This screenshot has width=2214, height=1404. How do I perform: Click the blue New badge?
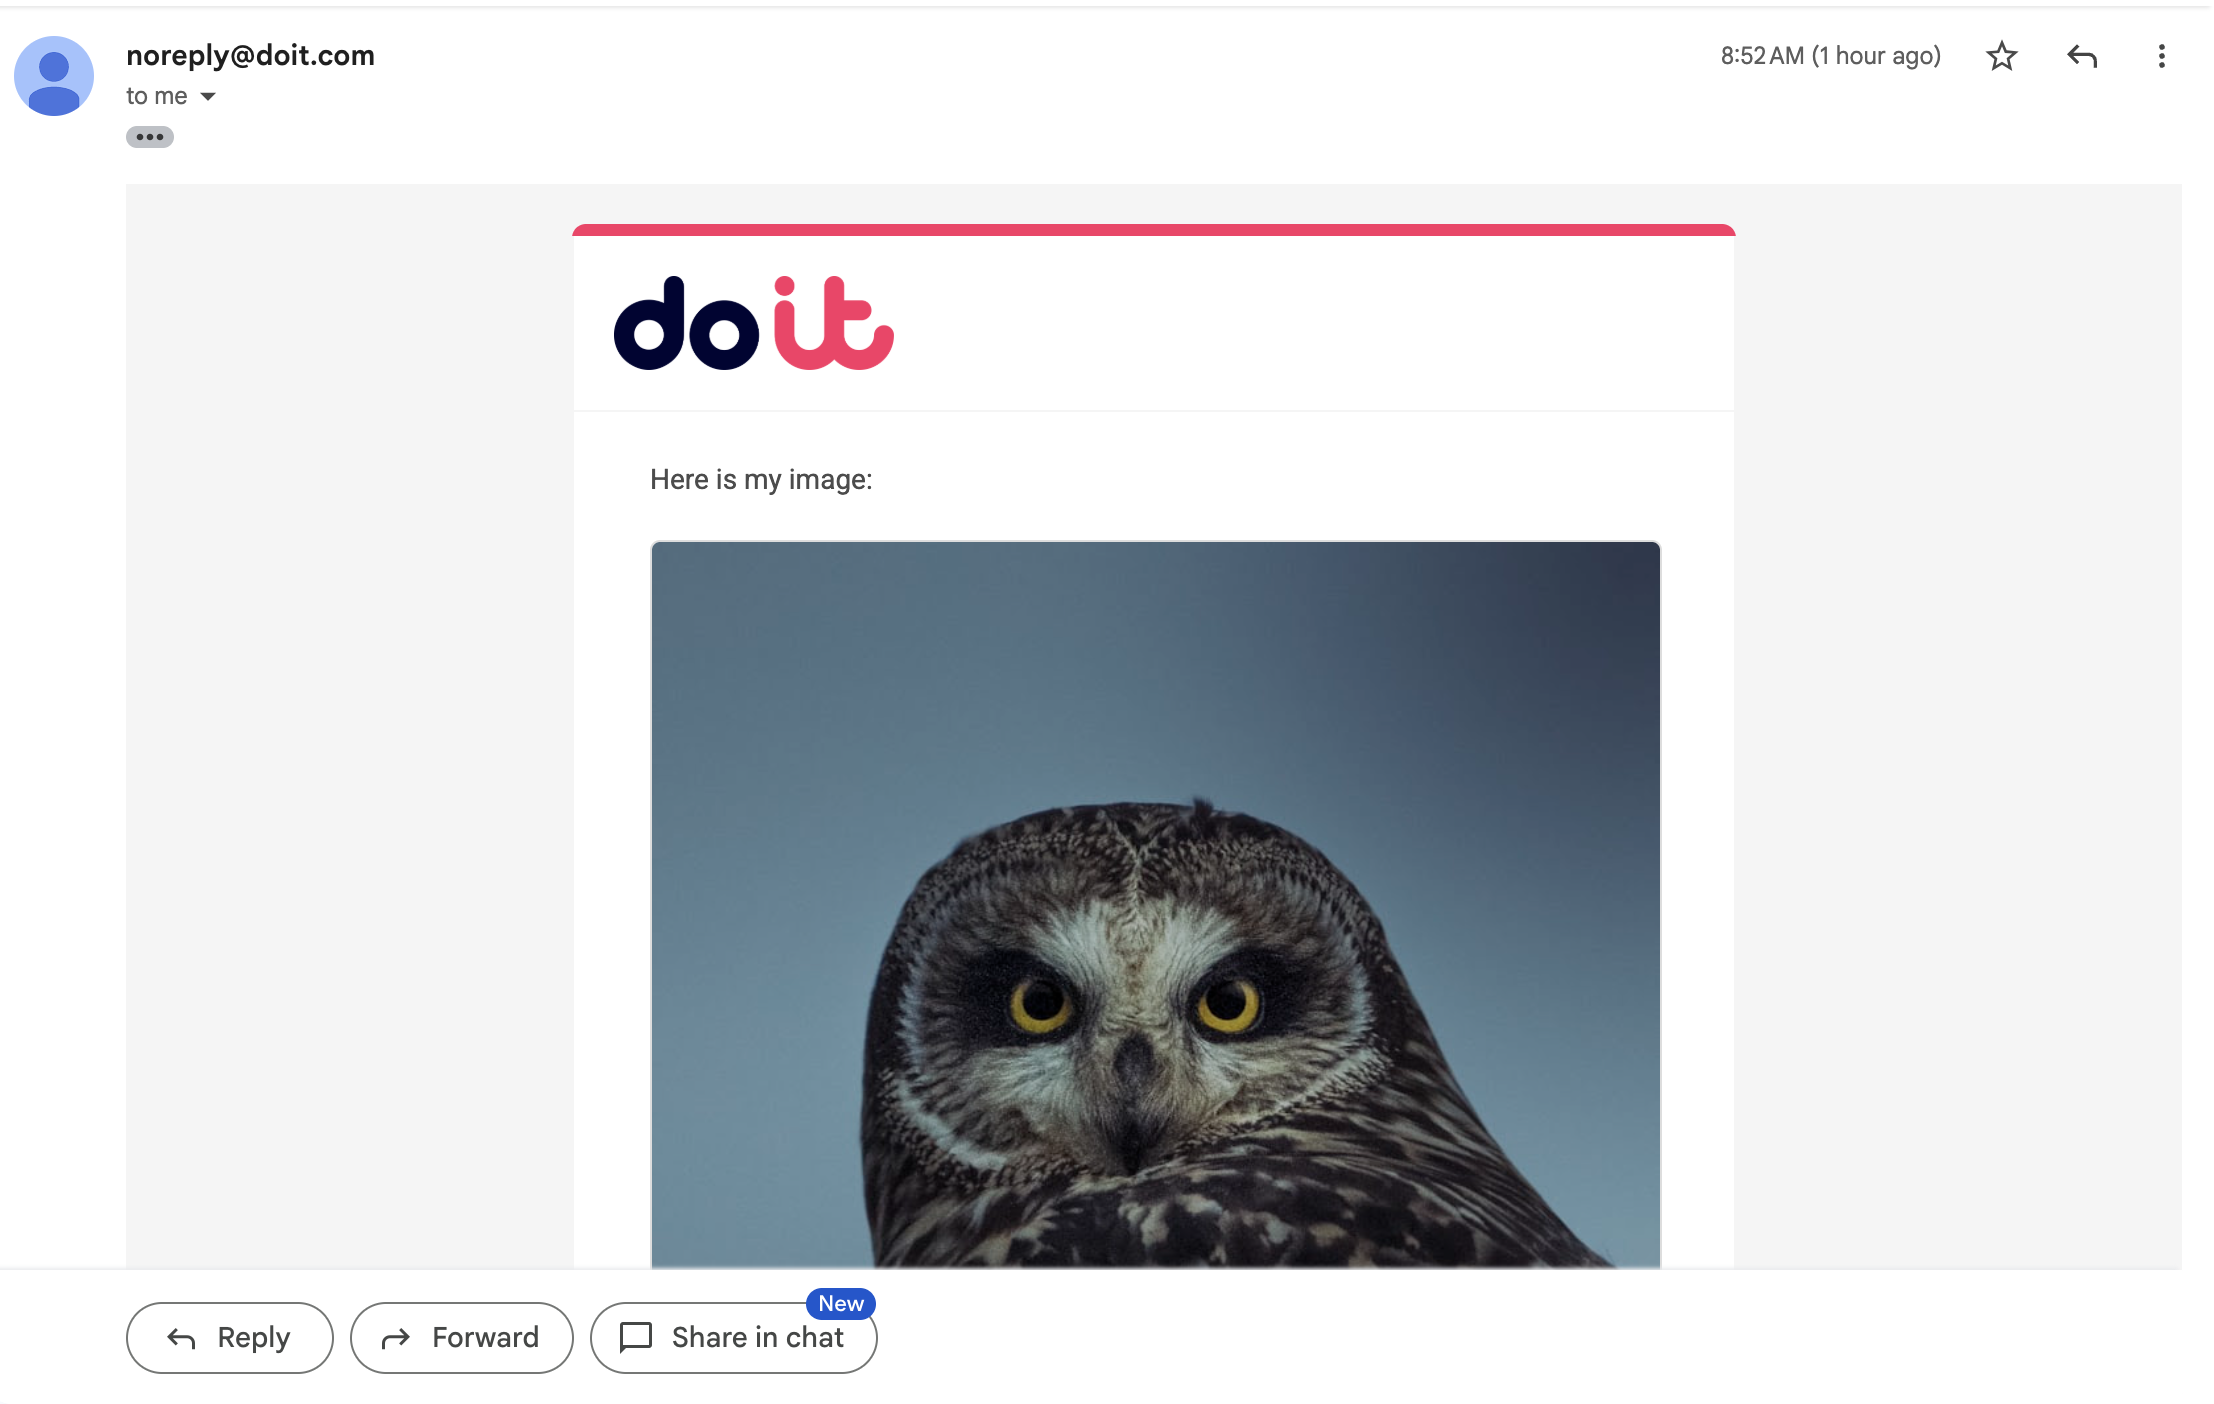840,1303
